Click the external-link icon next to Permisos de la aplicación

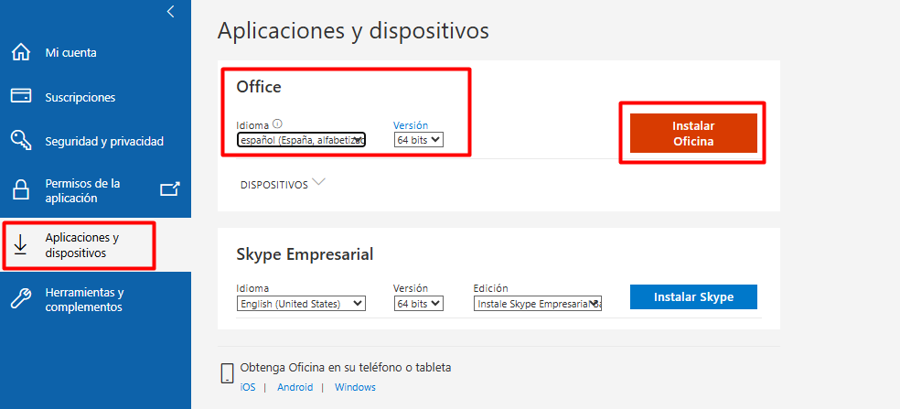click(169, 189)
